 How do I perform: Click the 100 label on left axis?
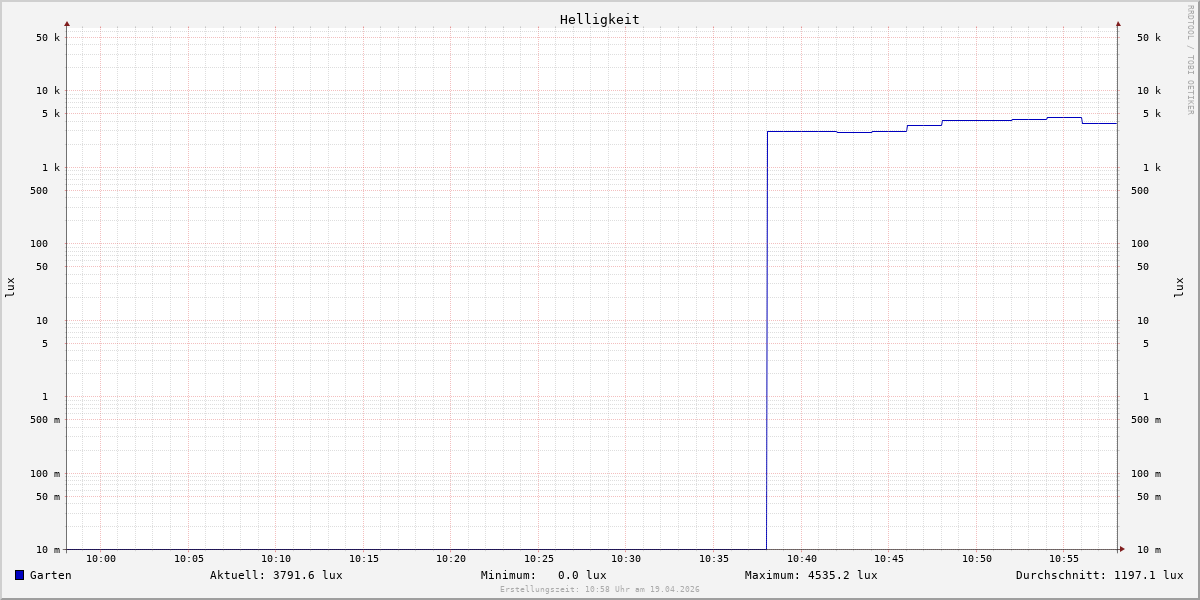coord(39,244)
